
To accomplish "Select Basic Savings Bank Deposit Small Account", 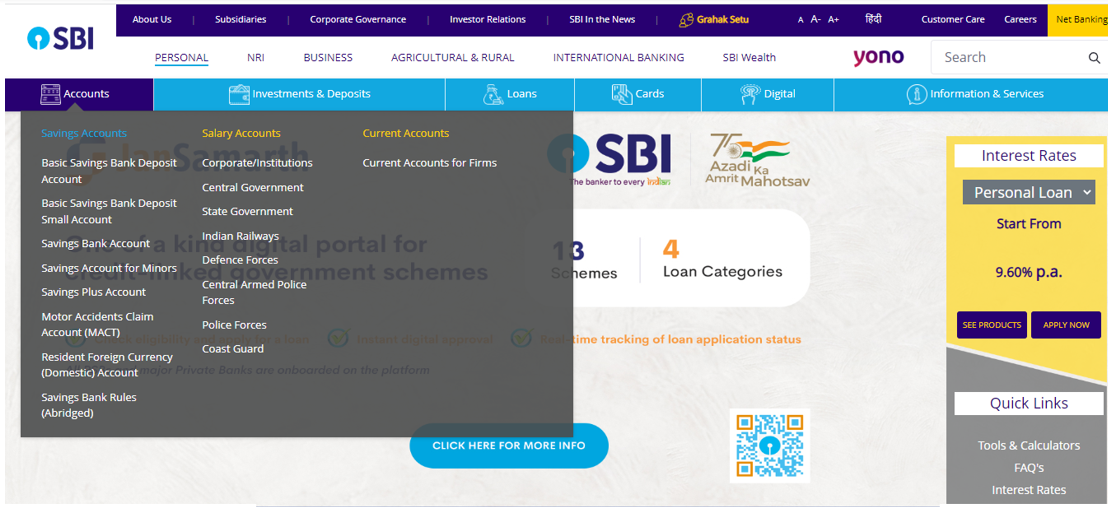I will [x=109, y=211].
